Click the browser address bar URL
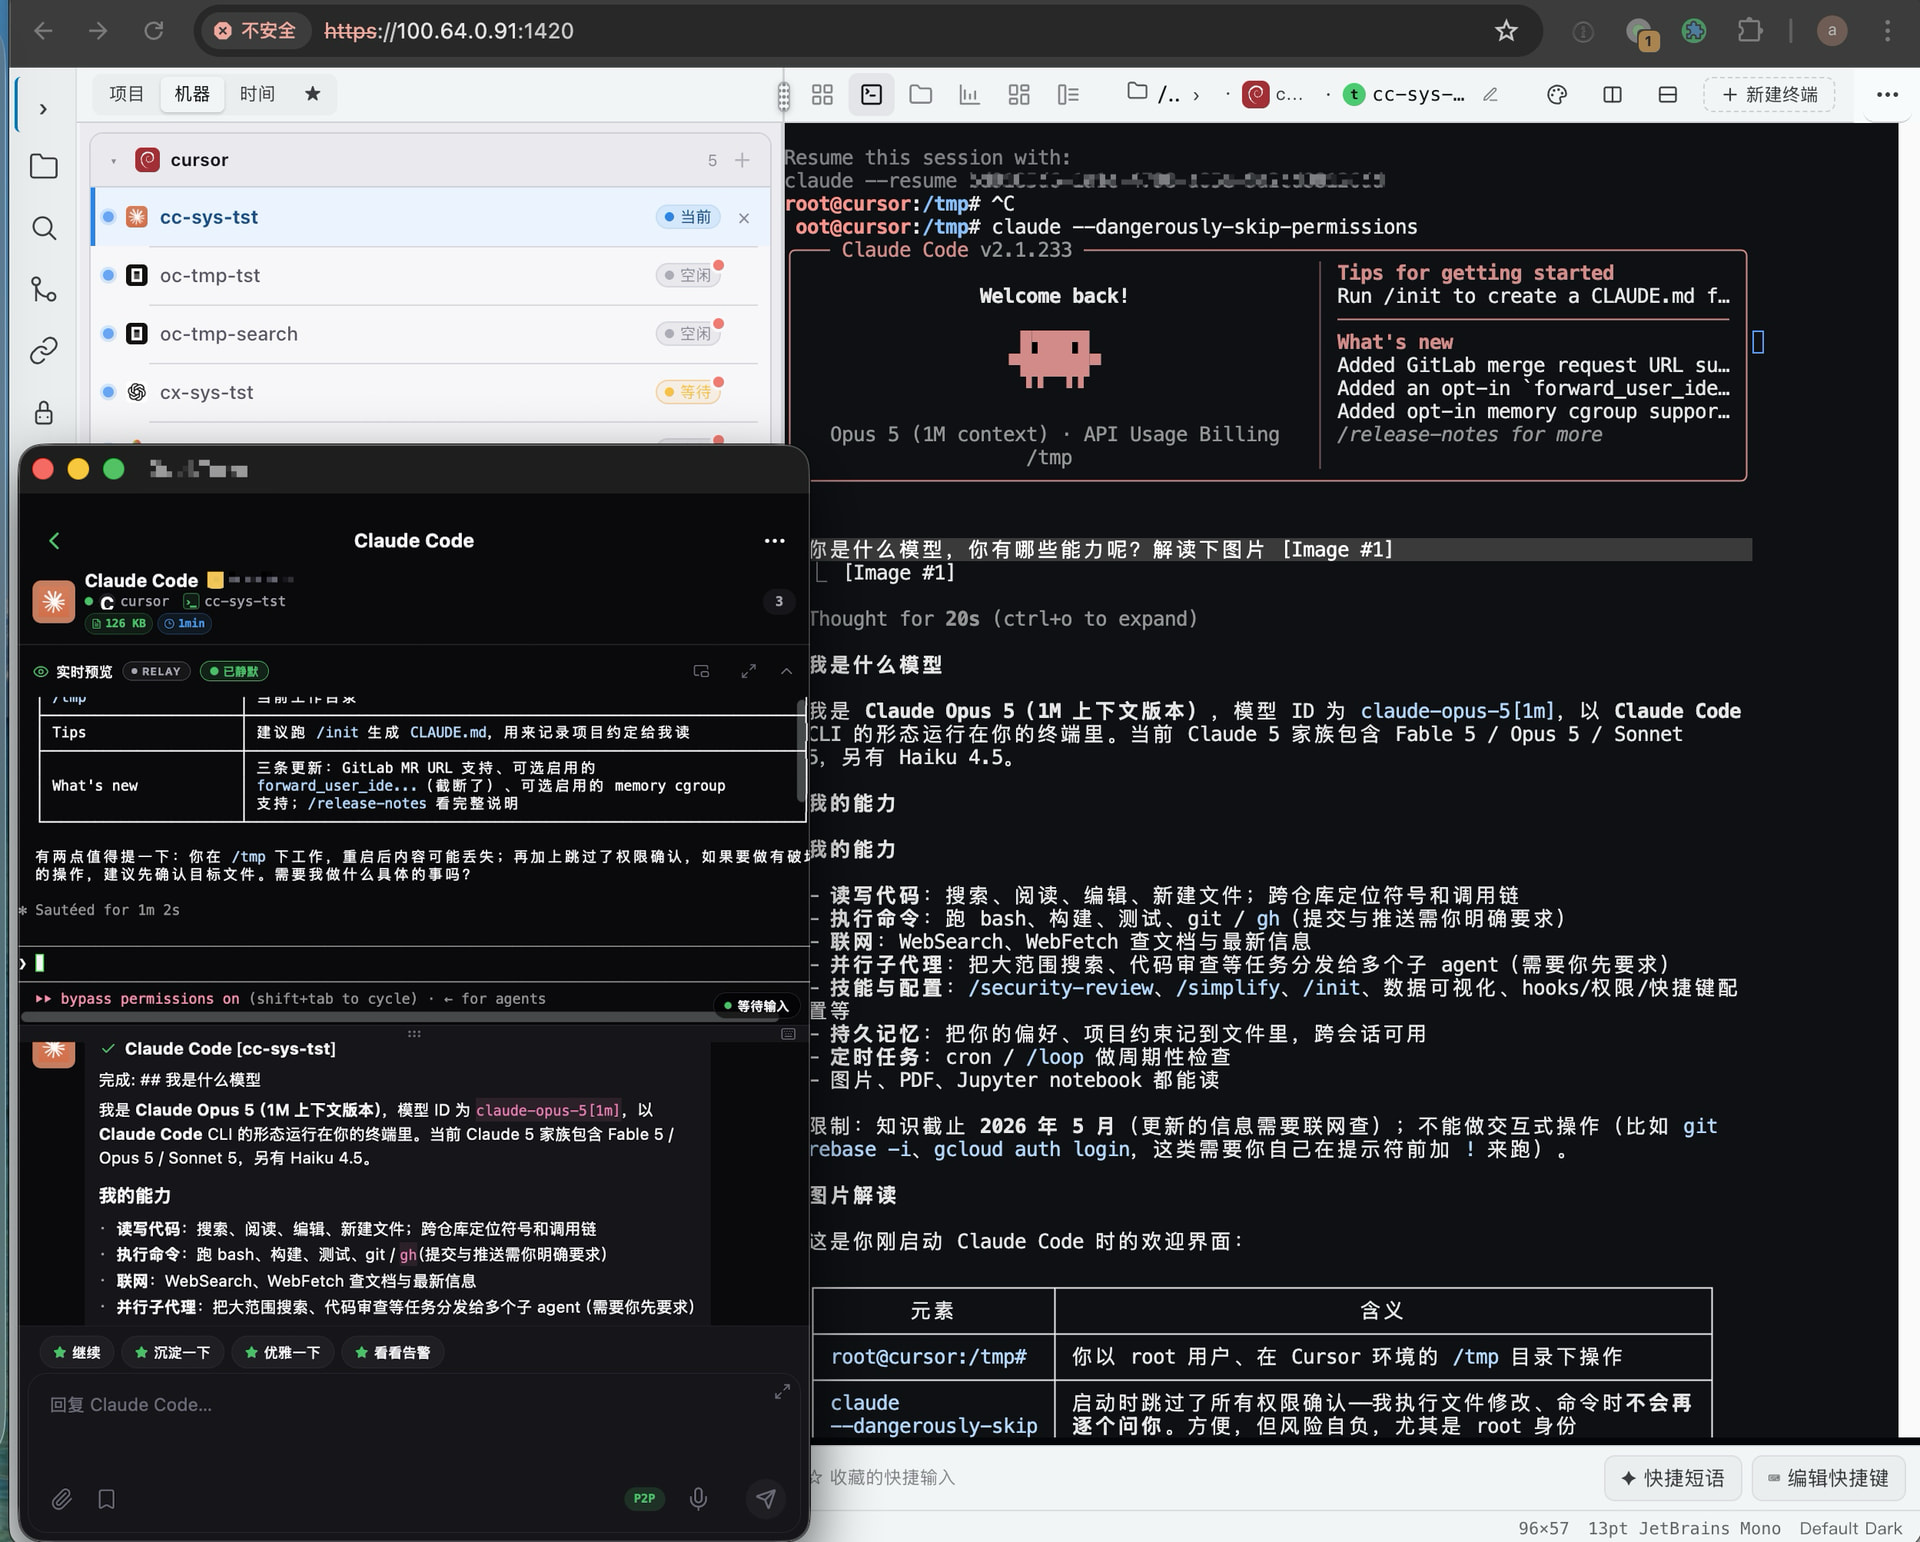 coord(449,31)
